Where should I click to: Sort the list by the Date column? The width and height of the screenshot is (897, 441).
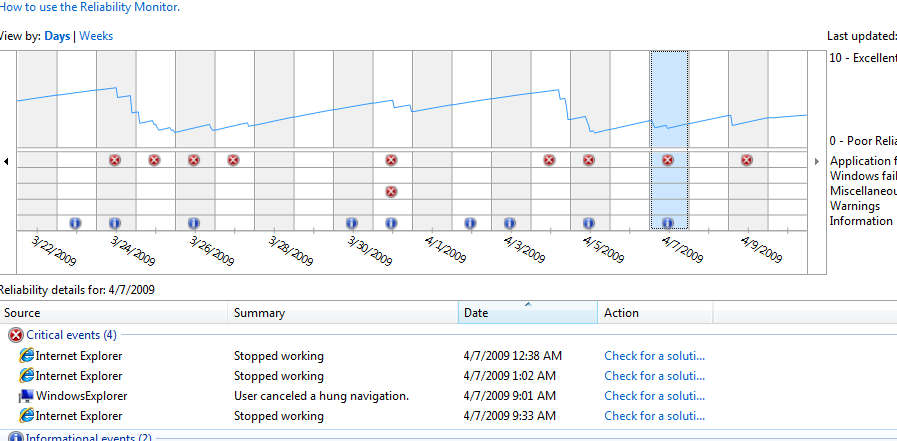pyautogui.click(x=527, y=313)
